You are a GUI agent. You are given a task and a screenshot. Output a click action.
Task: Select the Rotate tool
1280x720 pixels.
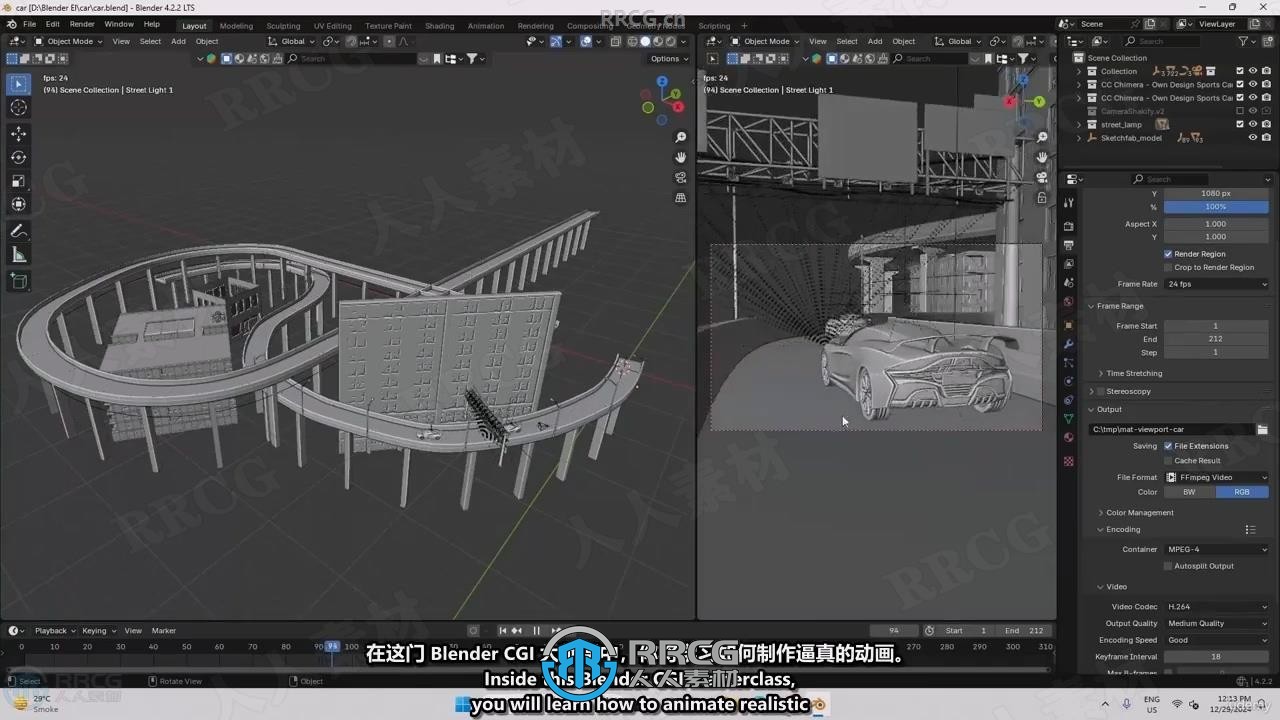pos(18,157)
